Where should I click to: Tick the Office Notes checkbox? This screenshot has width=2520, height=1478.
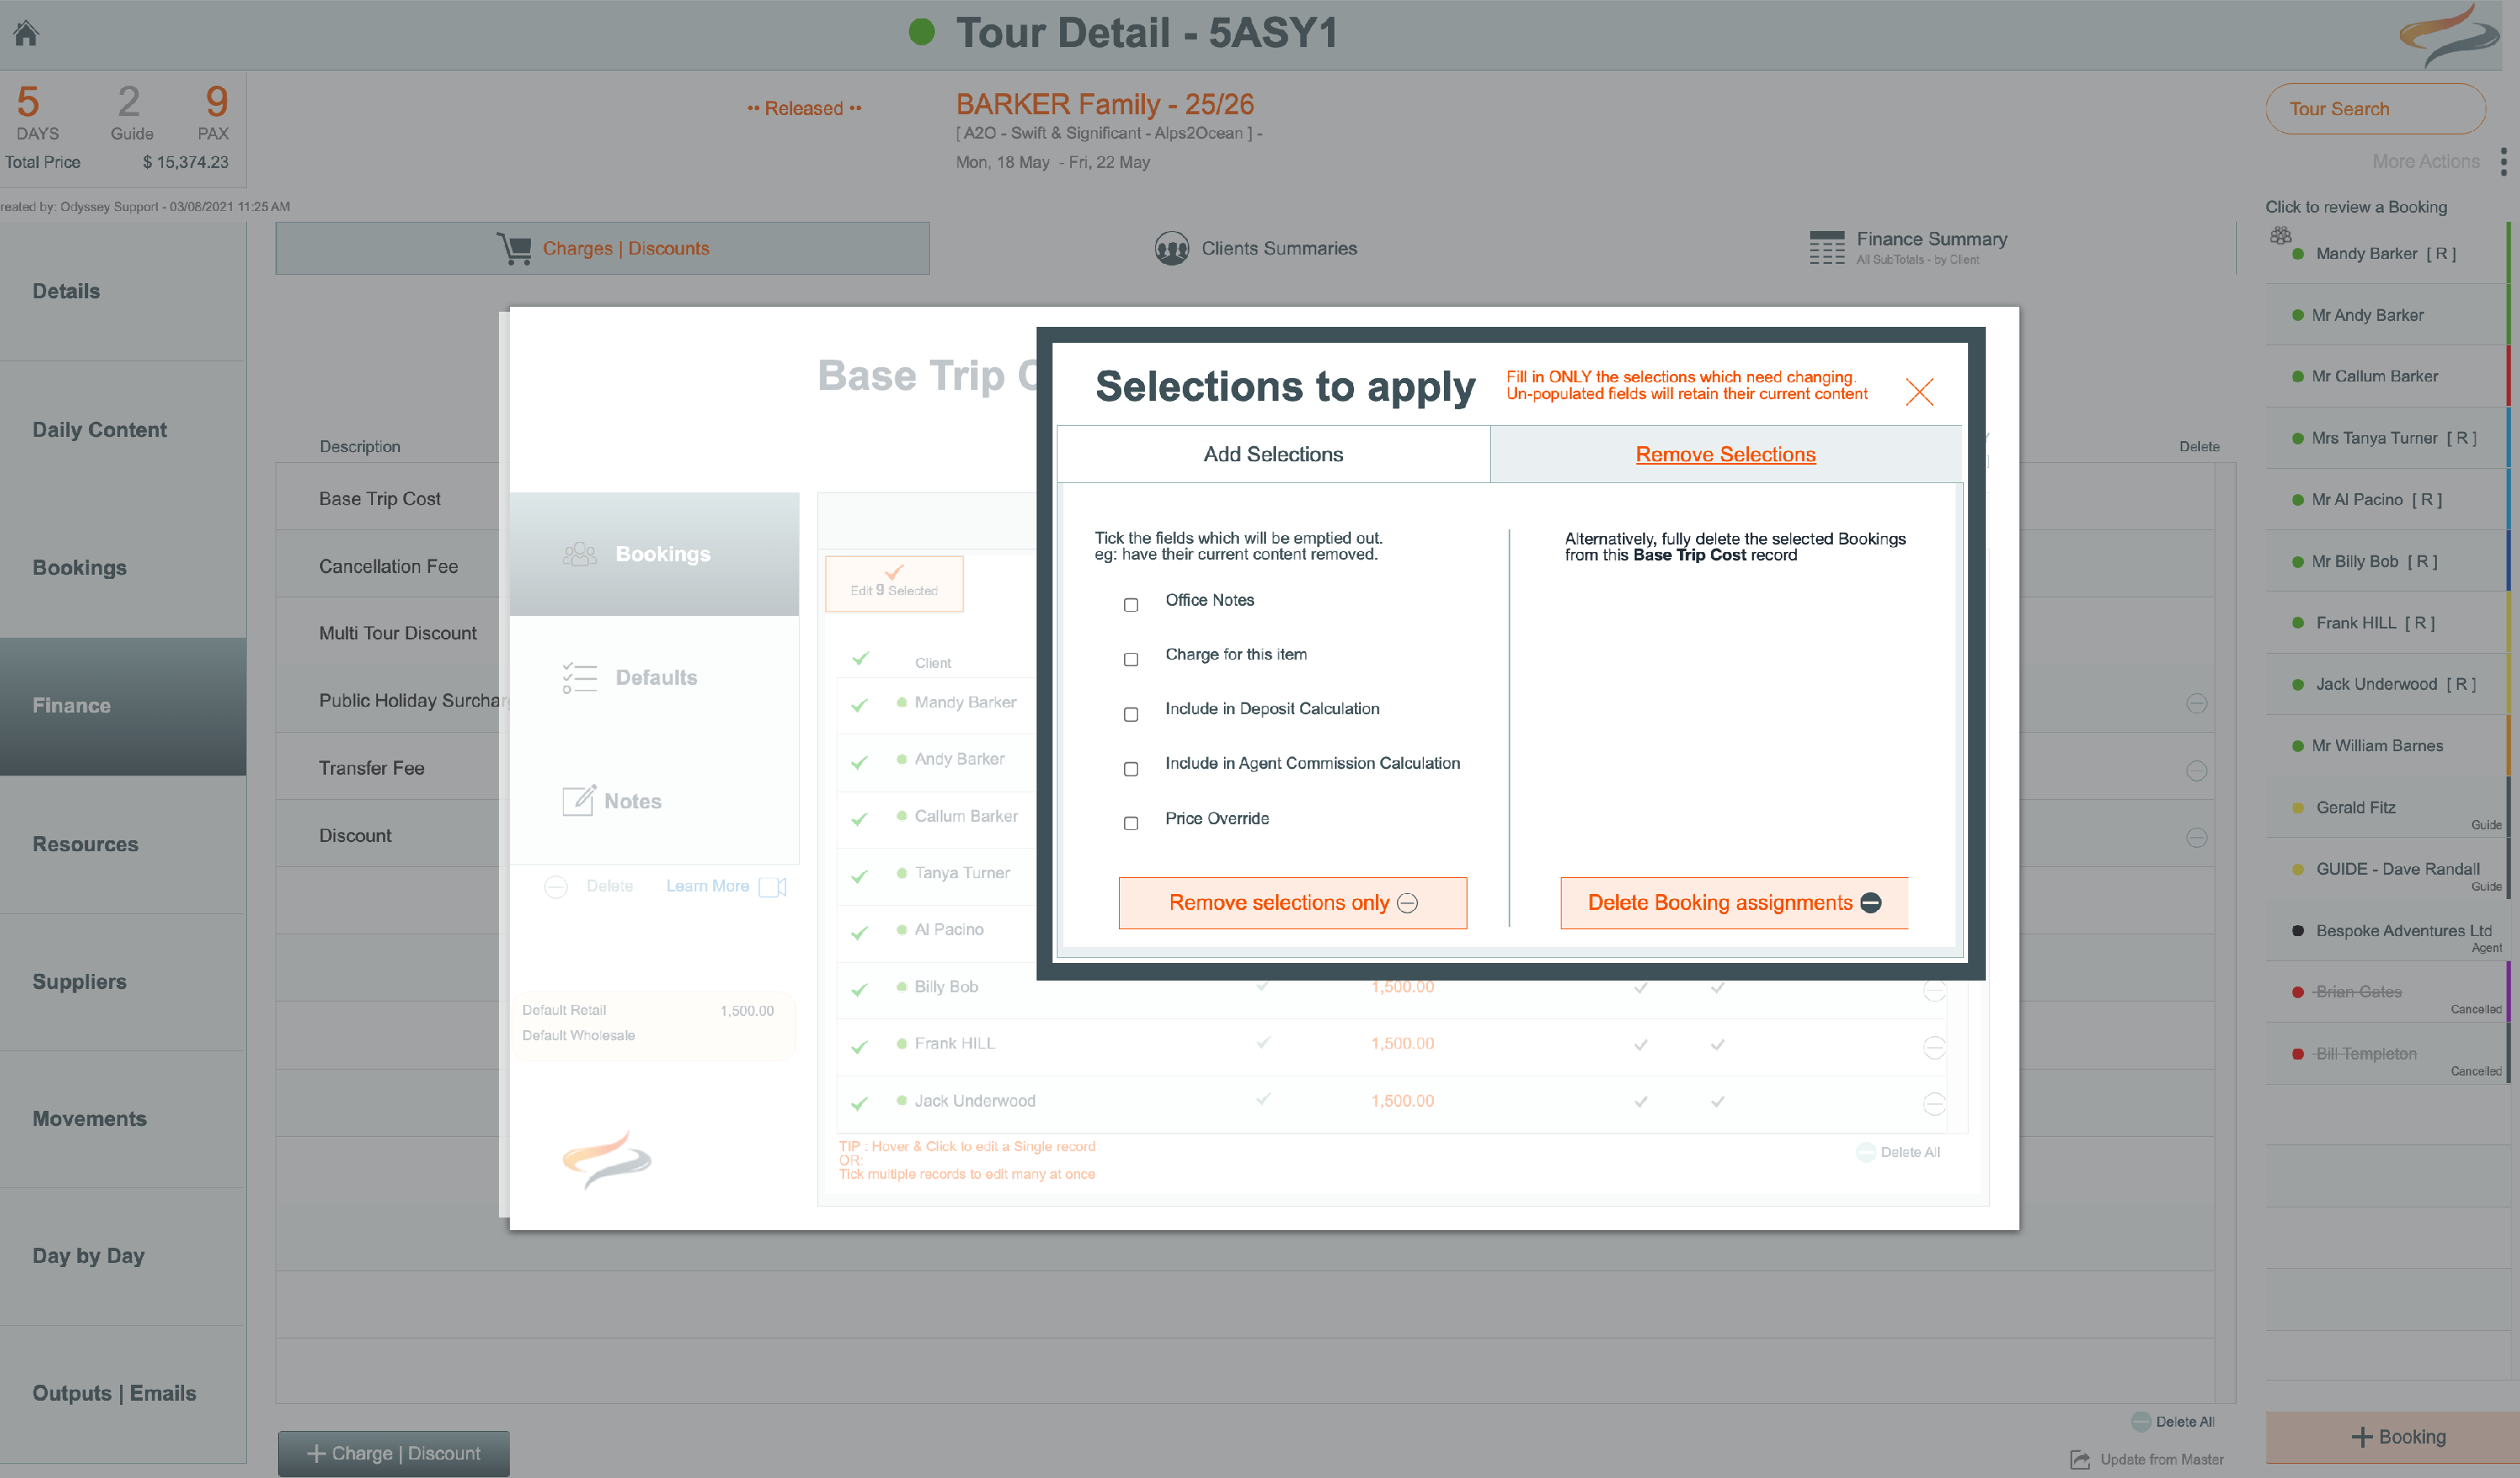(x=1131, y=605)
